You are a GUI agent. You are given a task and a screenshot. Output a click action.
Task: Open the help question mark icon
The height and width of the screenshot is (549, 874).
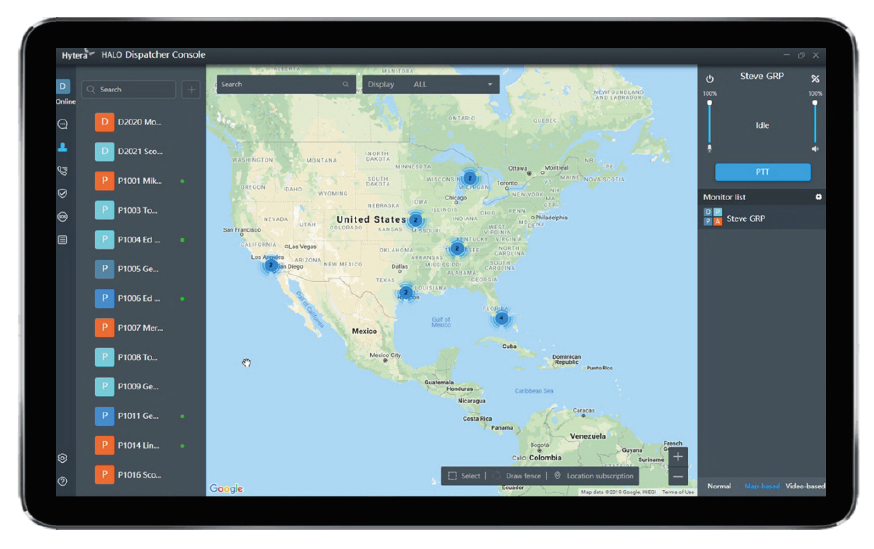pyautogui.click(x=62, y=481)
